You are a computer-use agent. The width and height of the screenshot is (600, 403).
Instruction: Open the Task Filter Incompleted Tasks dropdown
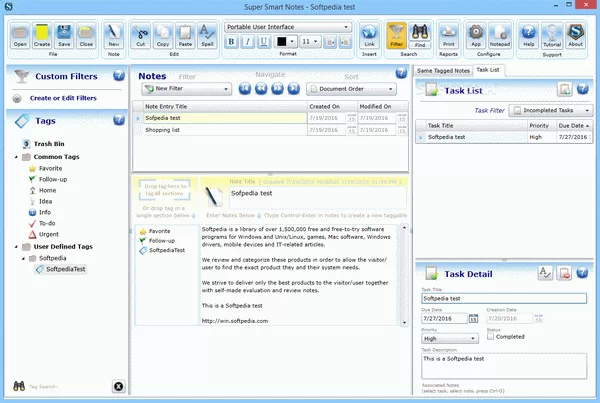click(548, 109)
